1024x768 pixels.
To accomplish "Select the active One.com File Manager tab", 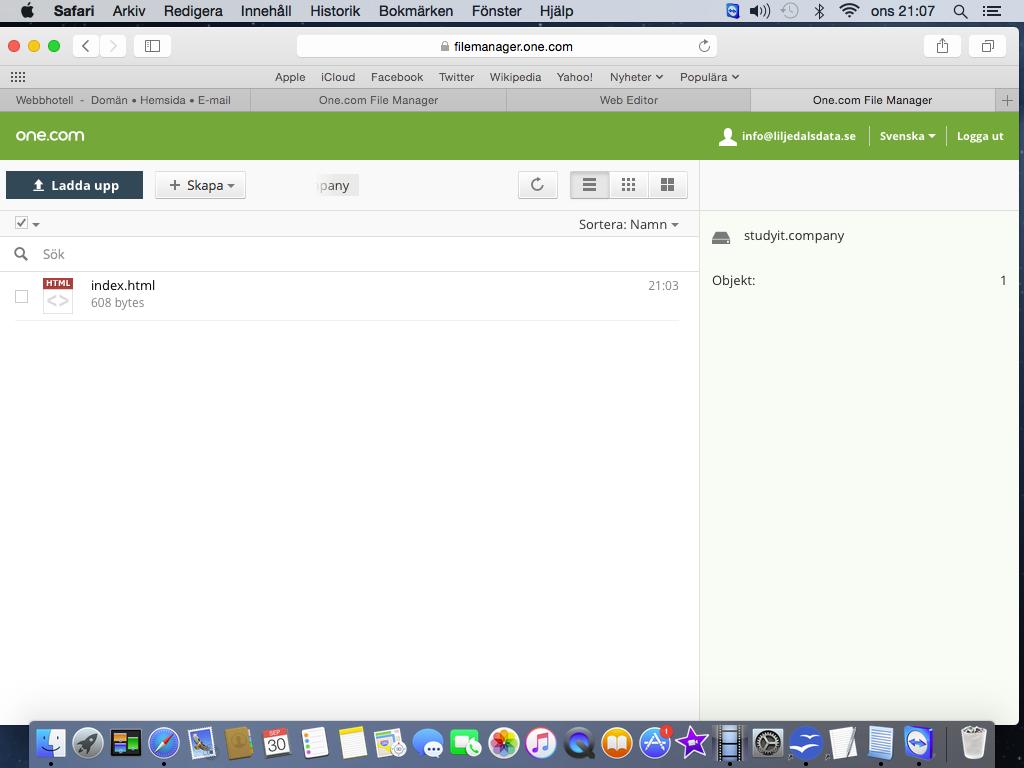I will 872,100.
